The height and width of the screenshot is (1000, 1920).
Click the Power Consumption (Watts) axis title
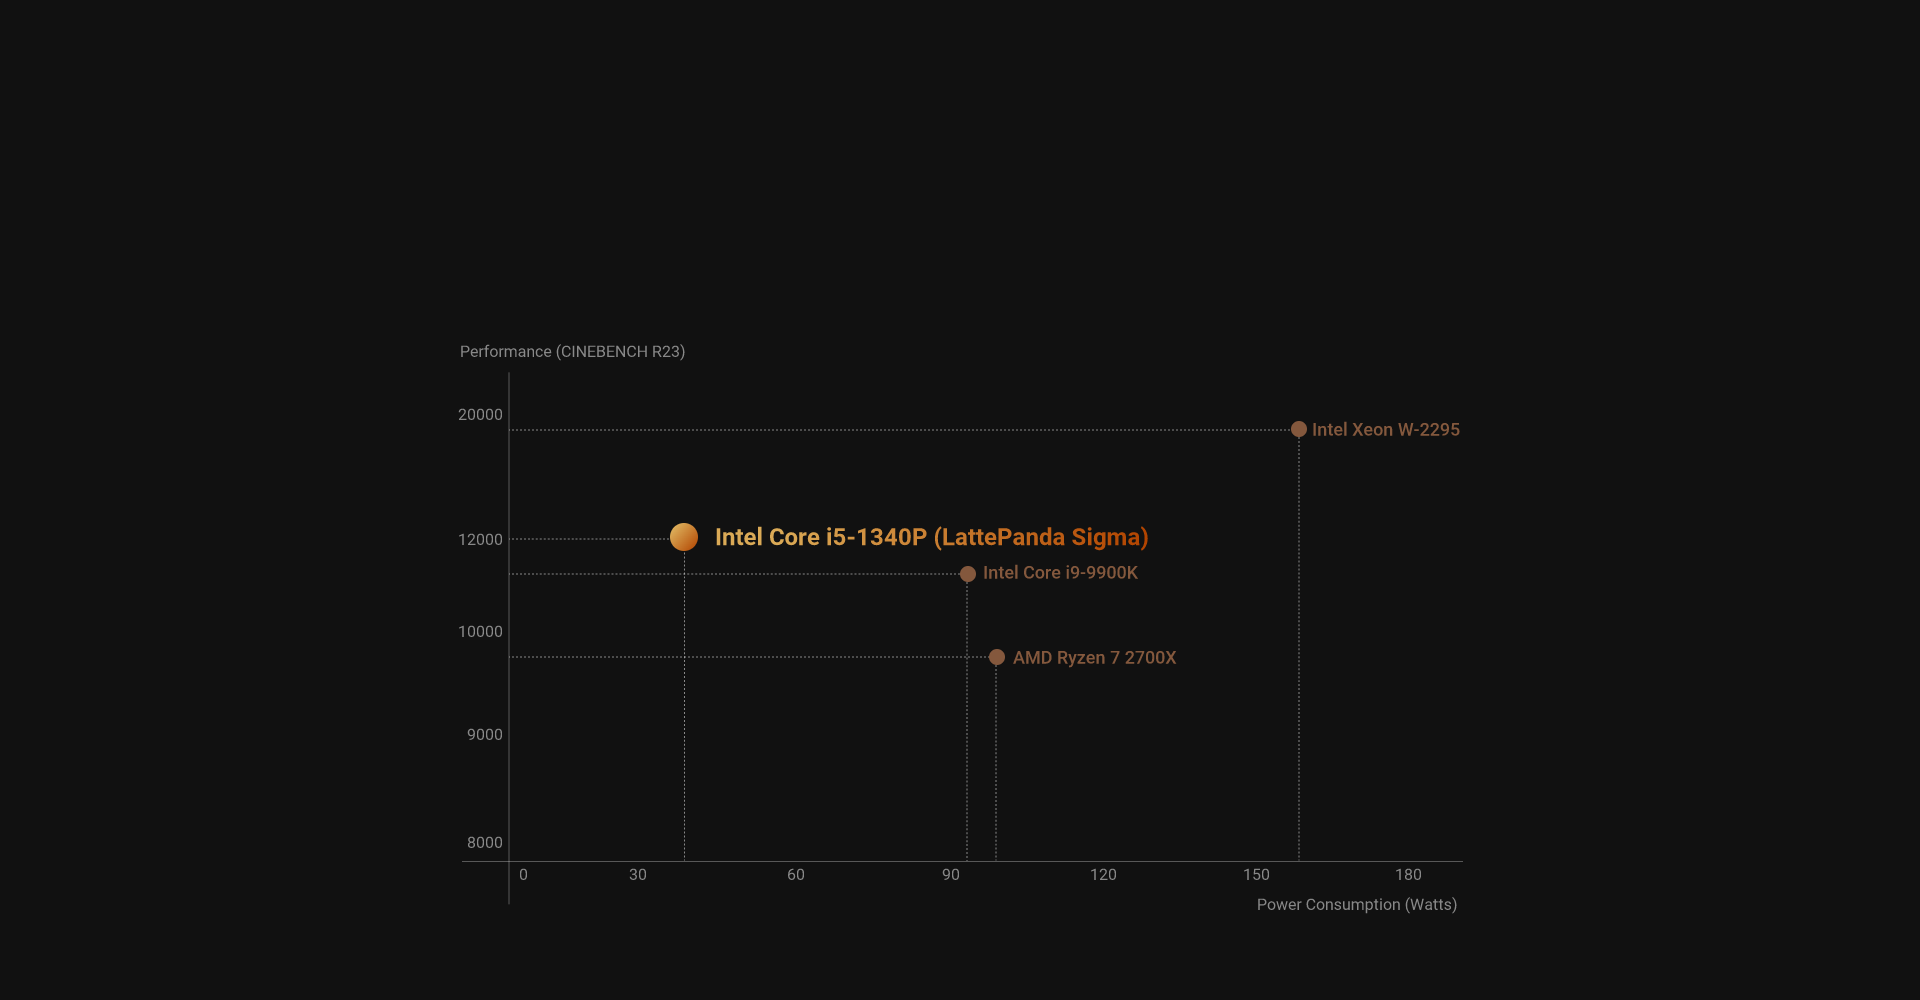pos(1356,905)
